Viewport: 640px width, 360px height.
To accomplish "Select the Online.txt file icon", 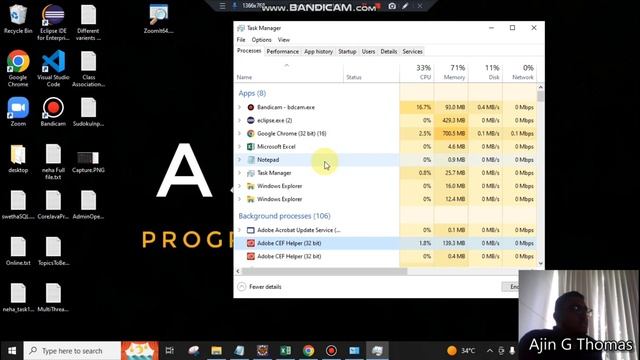I will 18,251.
